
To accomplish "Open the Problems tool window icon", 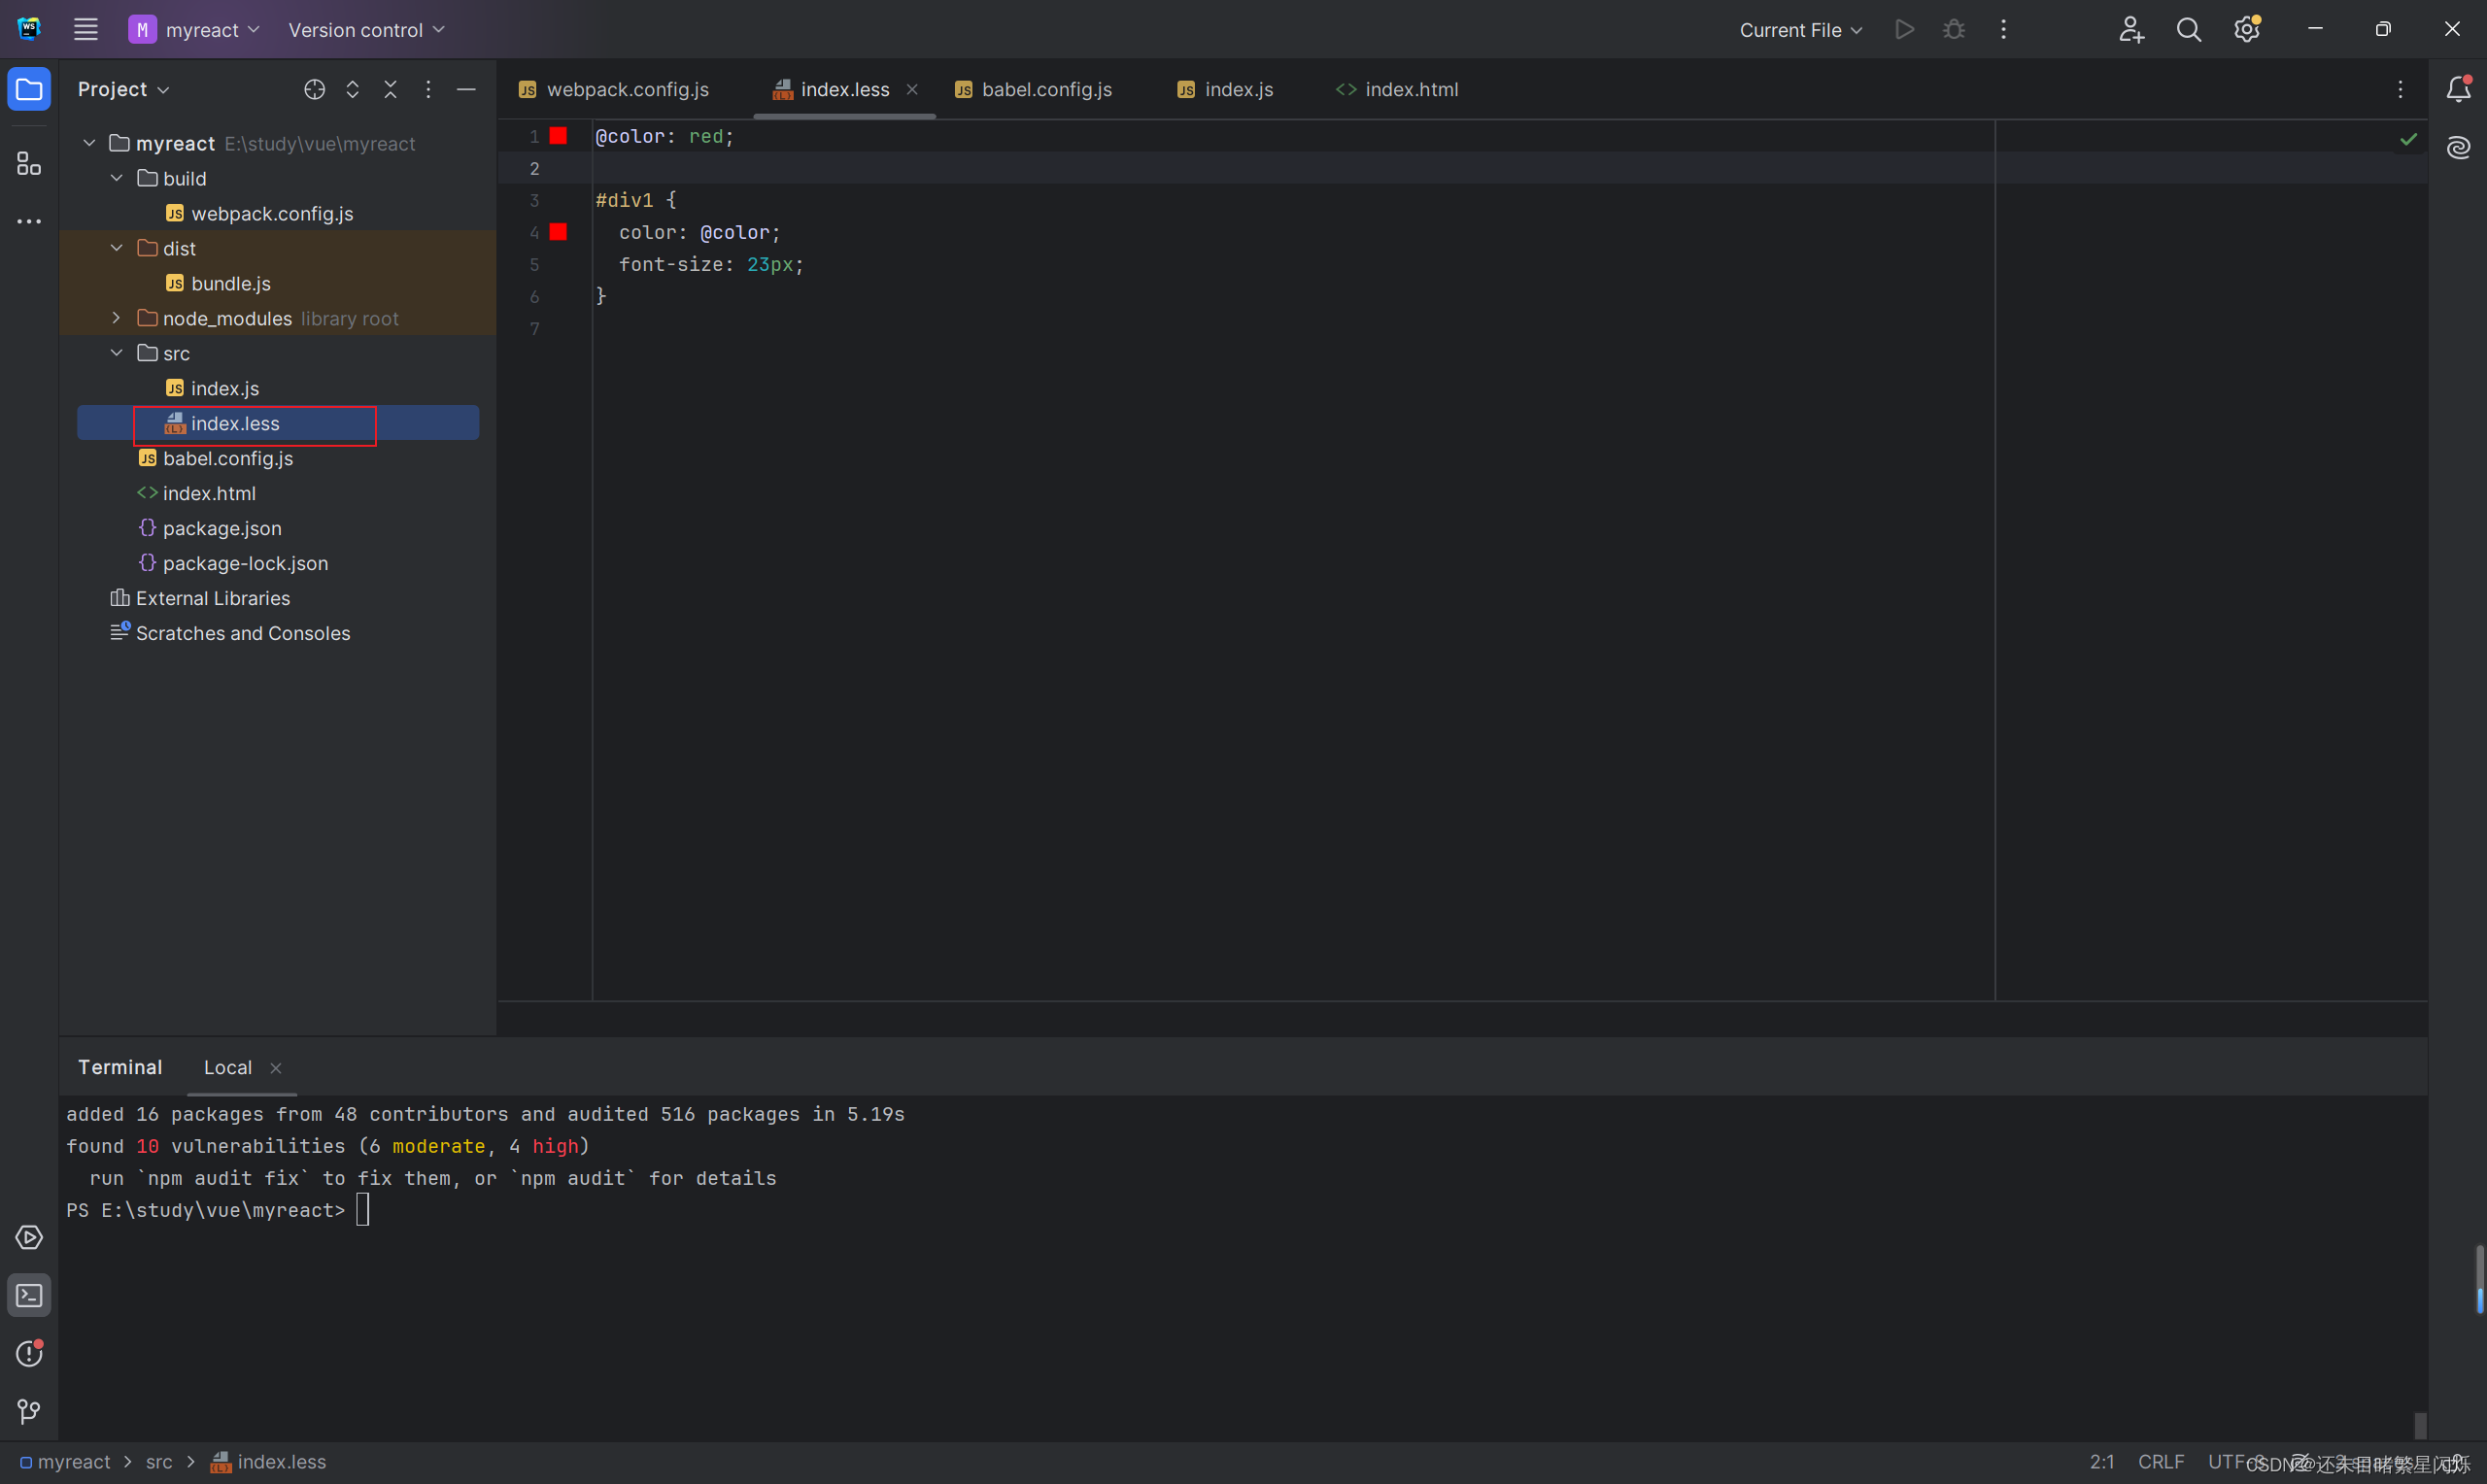I will pos(29,1353).
